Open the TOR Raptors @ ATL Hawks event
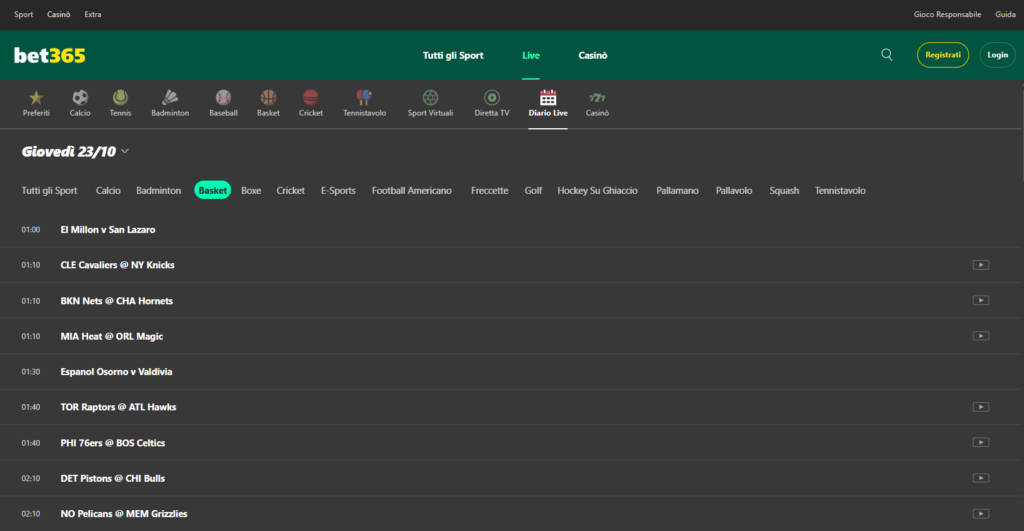 118,407
